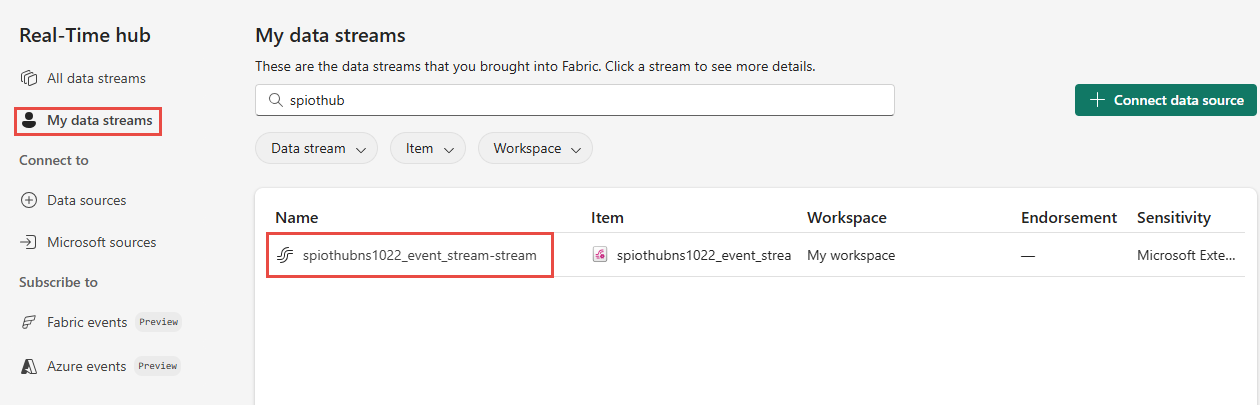Image resolution: width=1260 pixels, height=405 pixels.
Task: Click the Data sources plus-circle icon
Action: pos(29,200)
